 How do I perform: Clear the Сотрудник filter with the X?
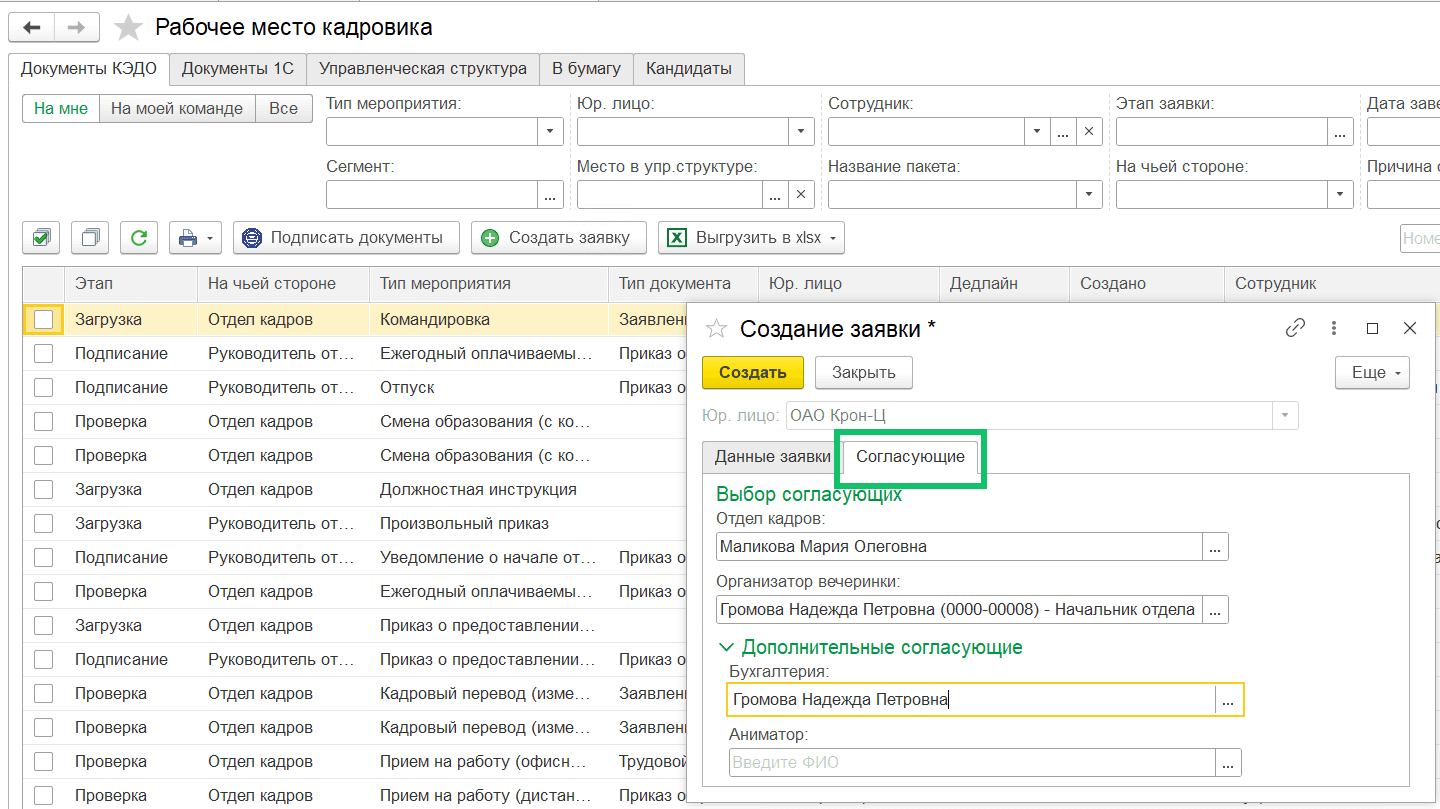[x=1089, y=131]
